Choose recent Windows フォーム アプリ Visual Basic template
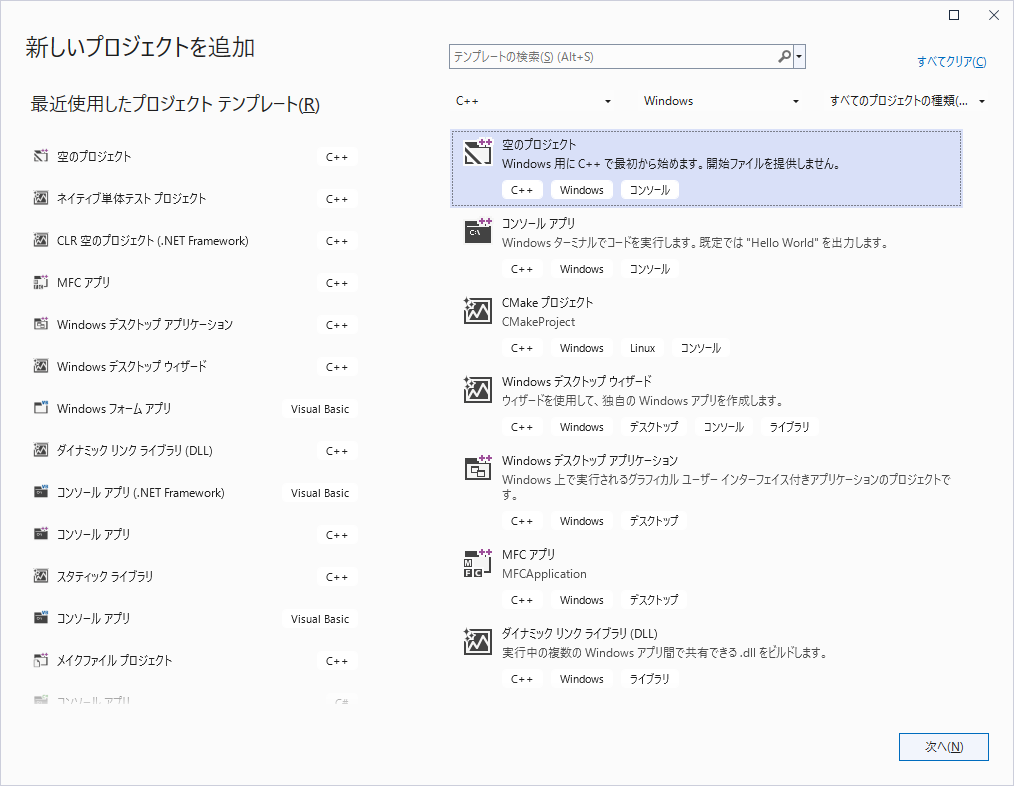 (x=114, y=409)
